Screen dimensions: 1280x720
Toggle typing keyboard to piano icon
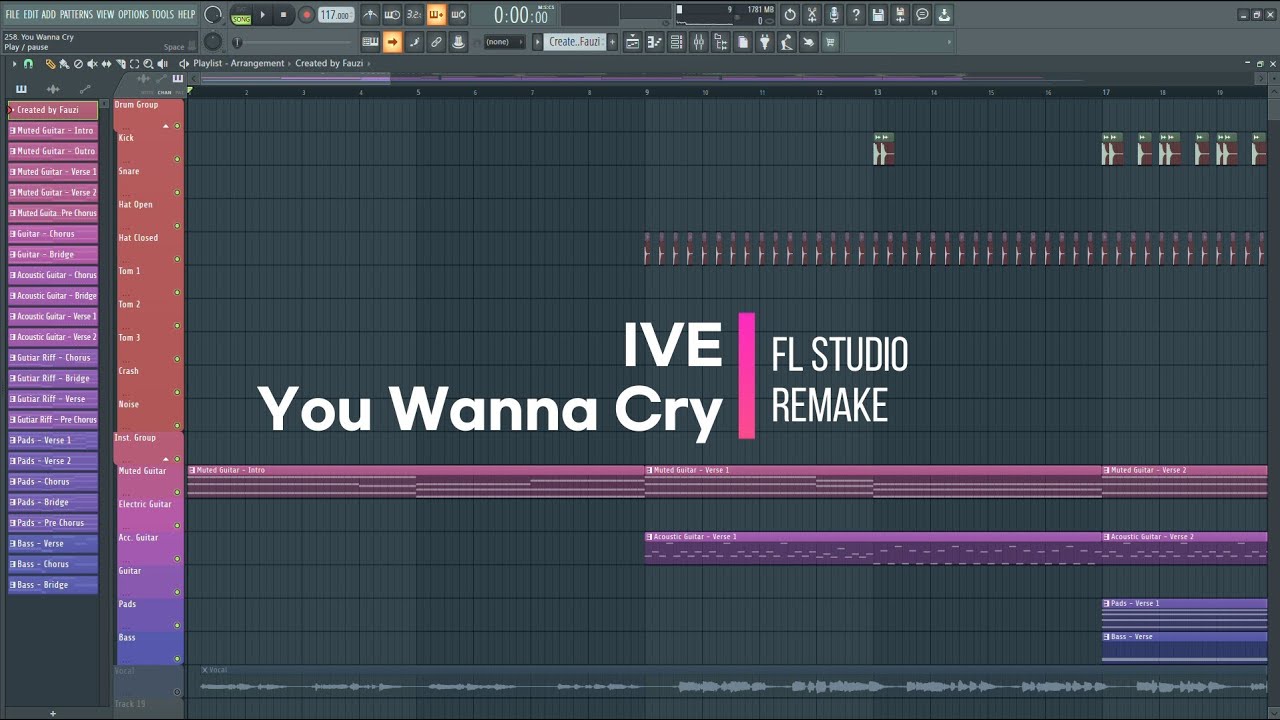[x=370, y=42]
